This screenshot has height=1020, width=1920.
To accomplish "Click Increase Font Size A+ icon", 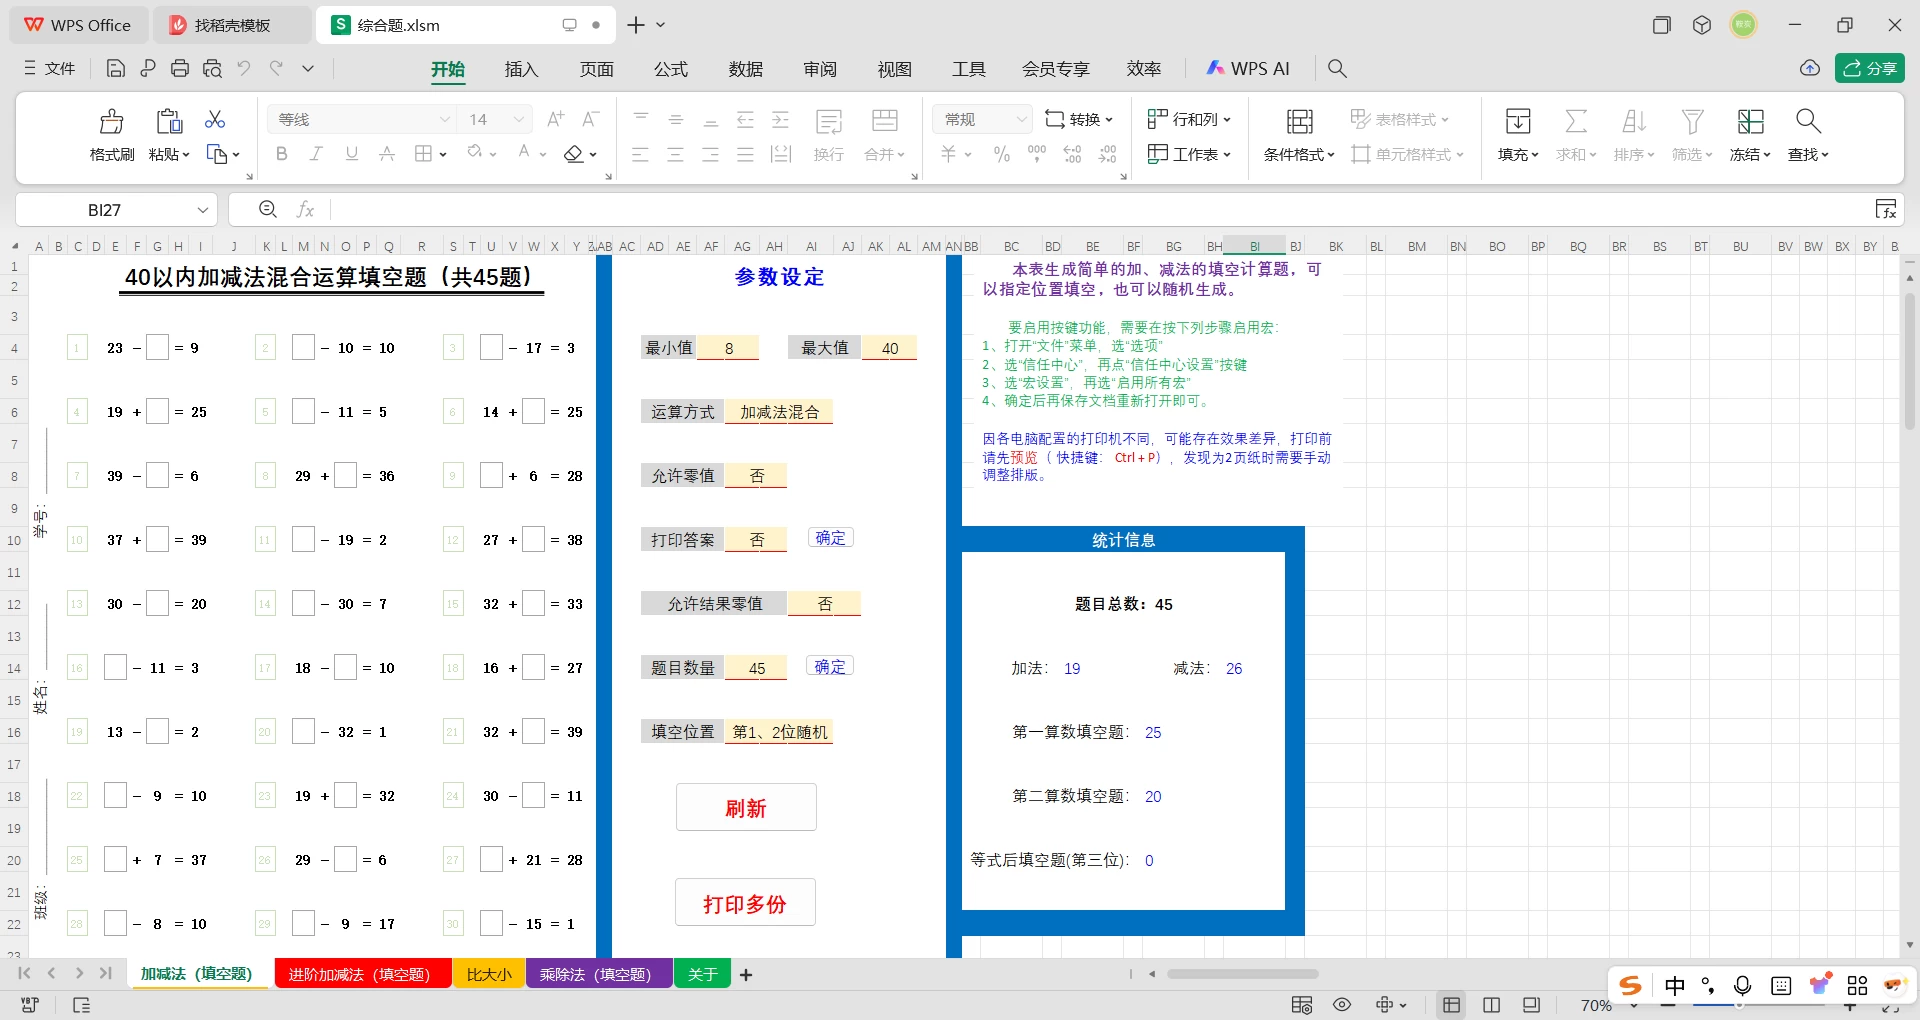I will click(x=556, y=119).
